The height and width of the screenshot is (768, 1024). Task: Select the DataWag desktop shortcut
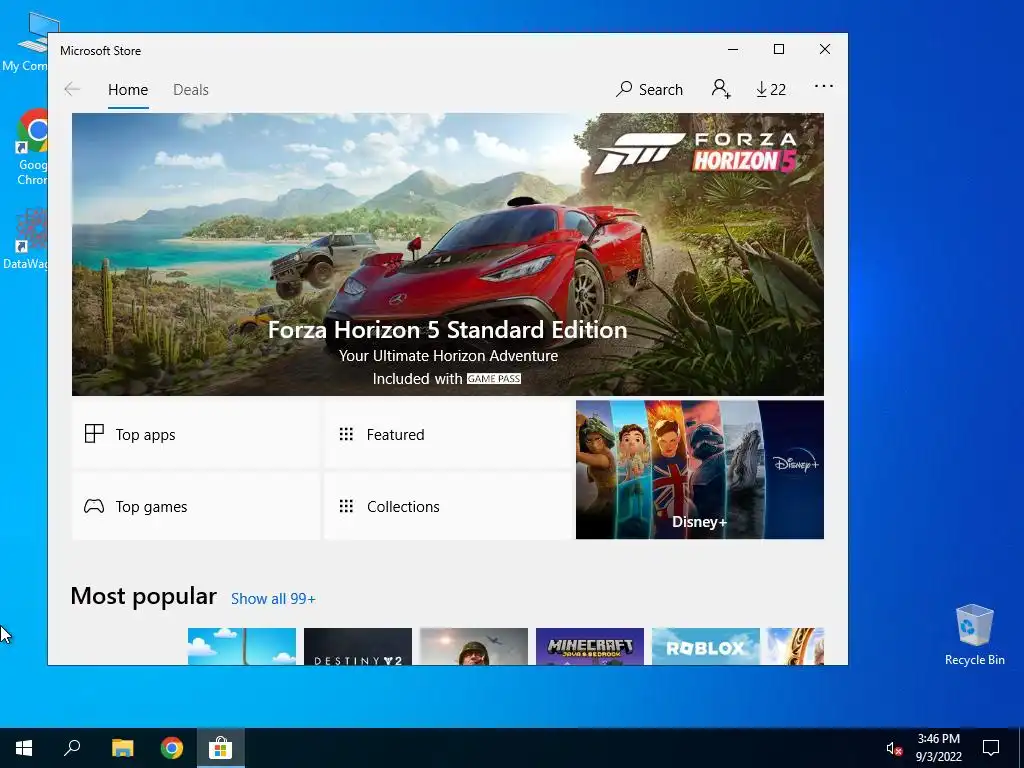(26, 239)
